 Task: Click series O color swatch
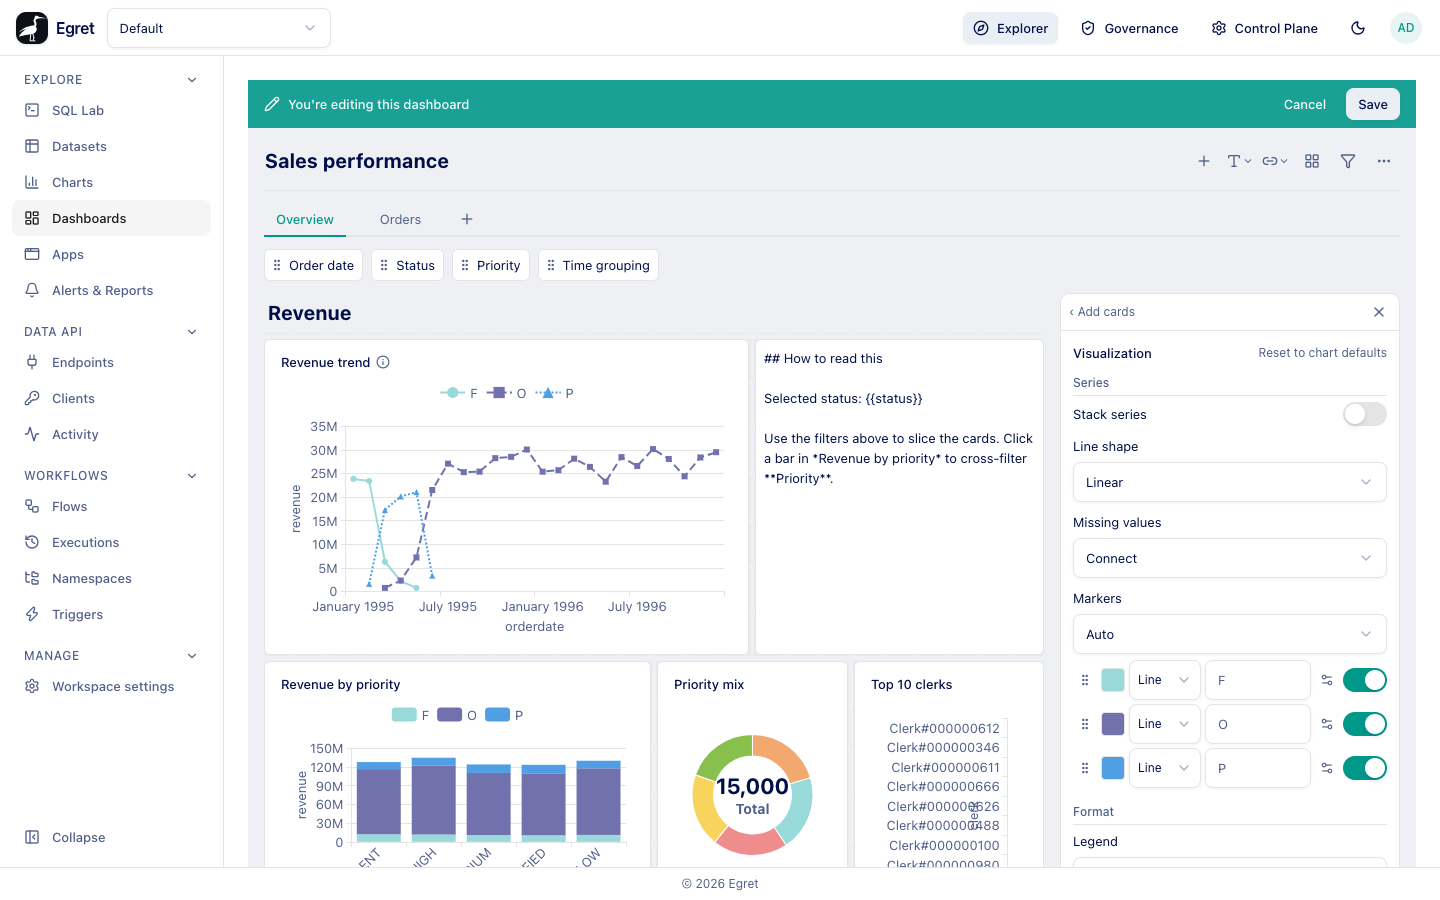tap(1113, 724)
